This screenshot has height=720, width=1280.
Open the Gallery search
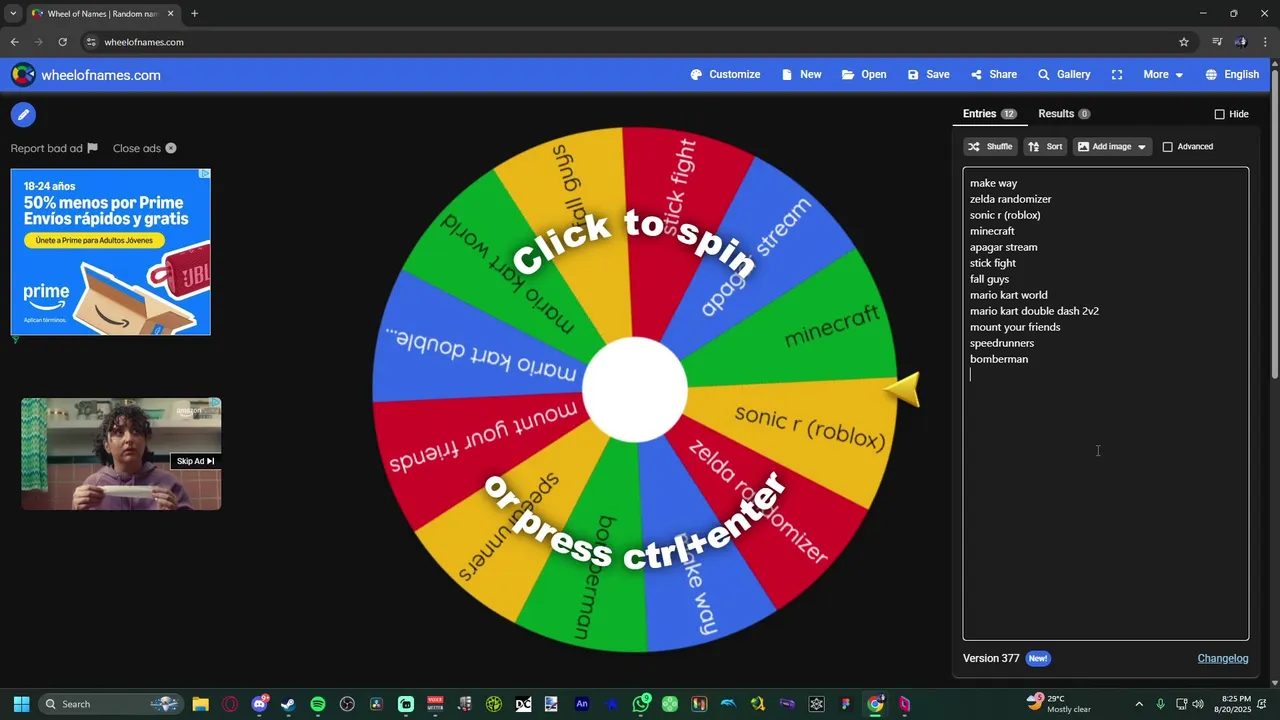pos(1064,75)
